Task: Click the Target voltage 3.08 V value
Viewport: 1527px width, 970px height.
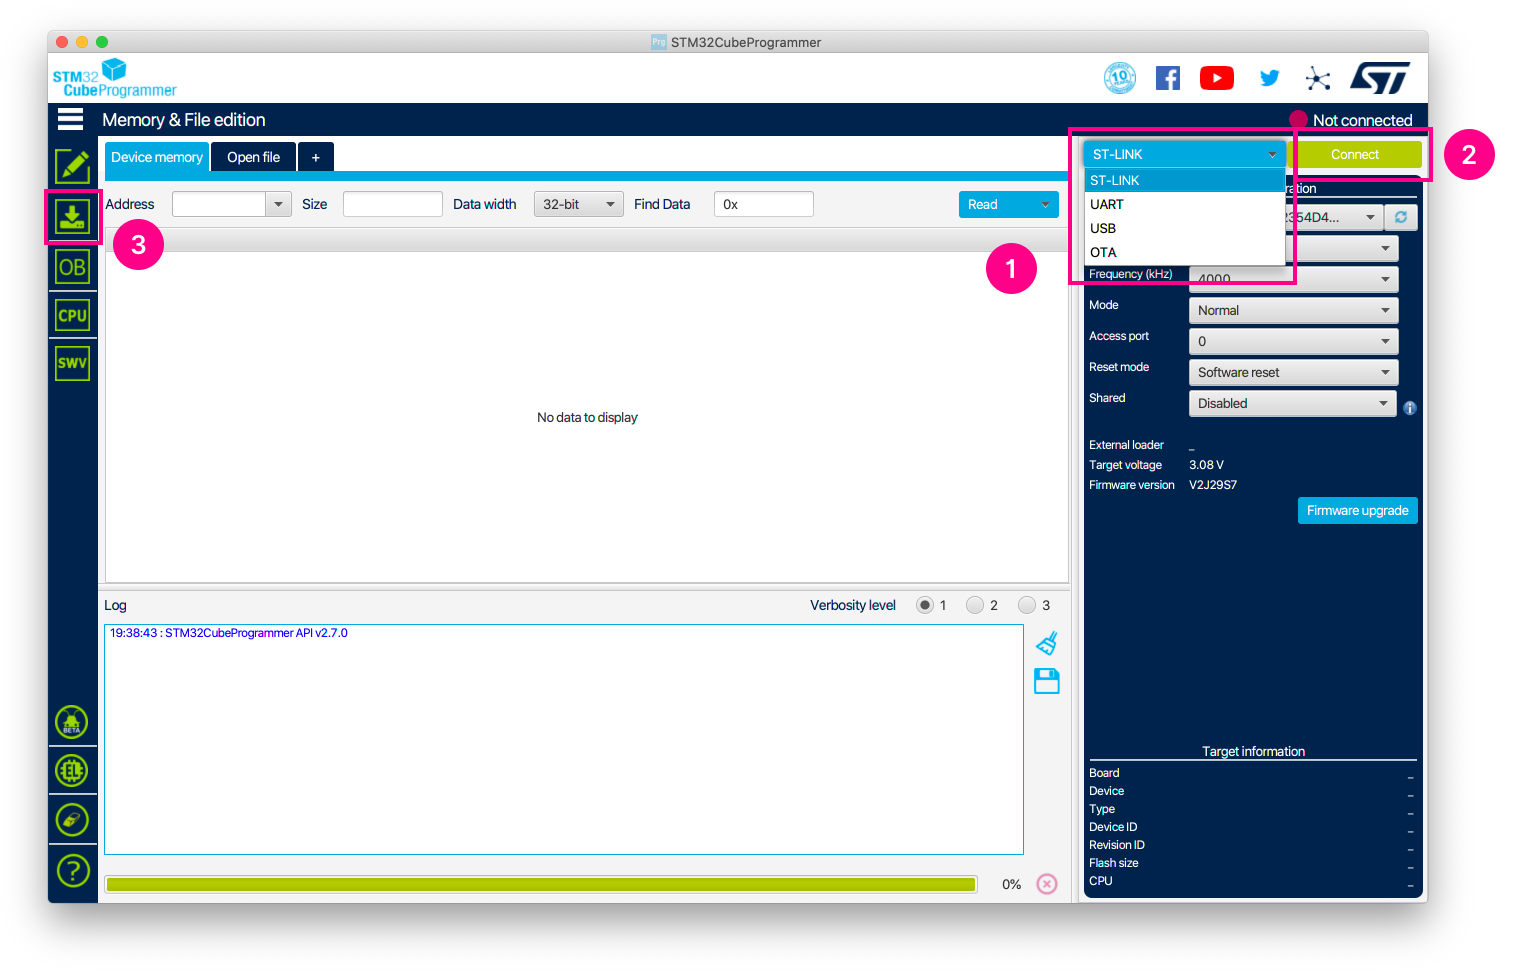Action: click(x=1206, y=465)
